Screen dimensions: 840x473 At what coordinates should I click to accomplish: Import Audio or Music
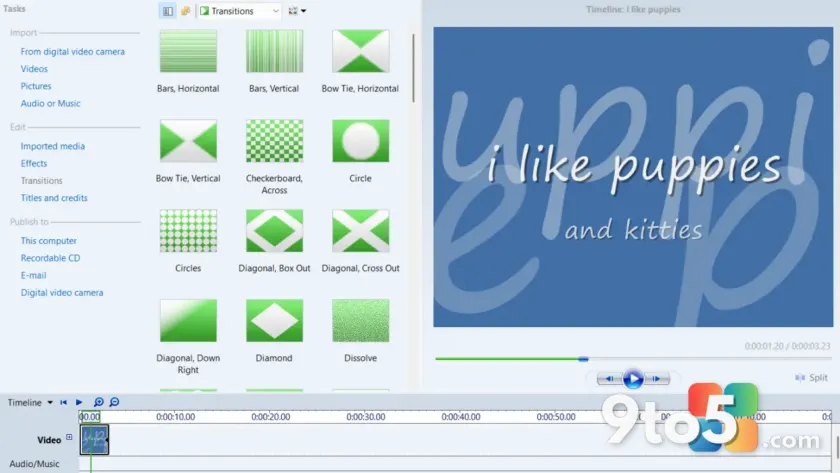50,103
